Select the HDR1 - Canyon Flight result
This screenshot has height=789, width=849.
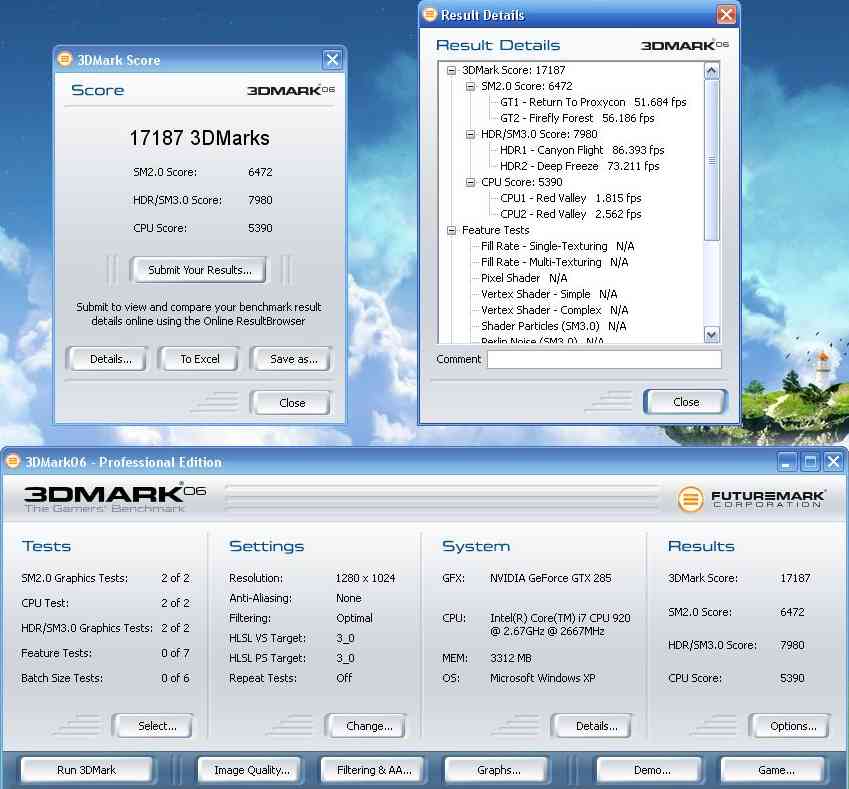(552, 151)
